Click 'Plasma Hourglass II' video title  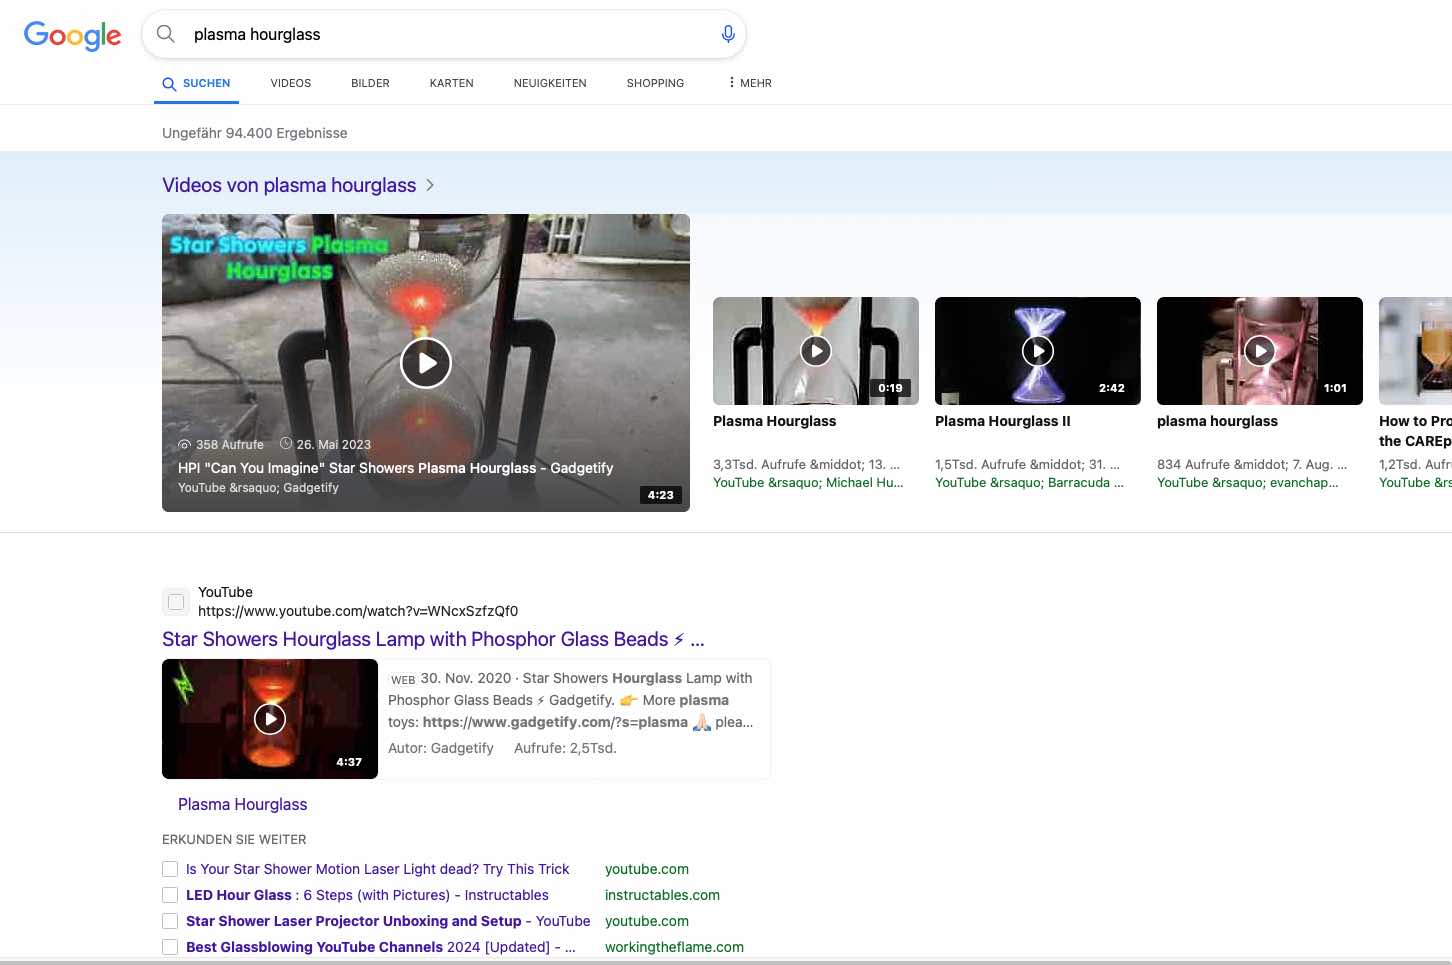(1003, 421)
